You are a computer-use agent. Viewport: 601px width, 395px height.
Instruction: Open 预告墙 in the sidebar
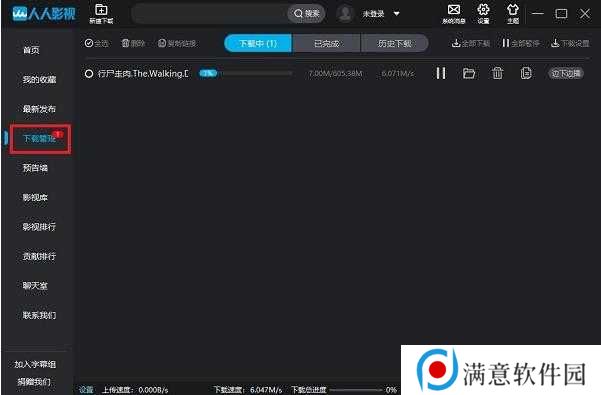(35, 168)
